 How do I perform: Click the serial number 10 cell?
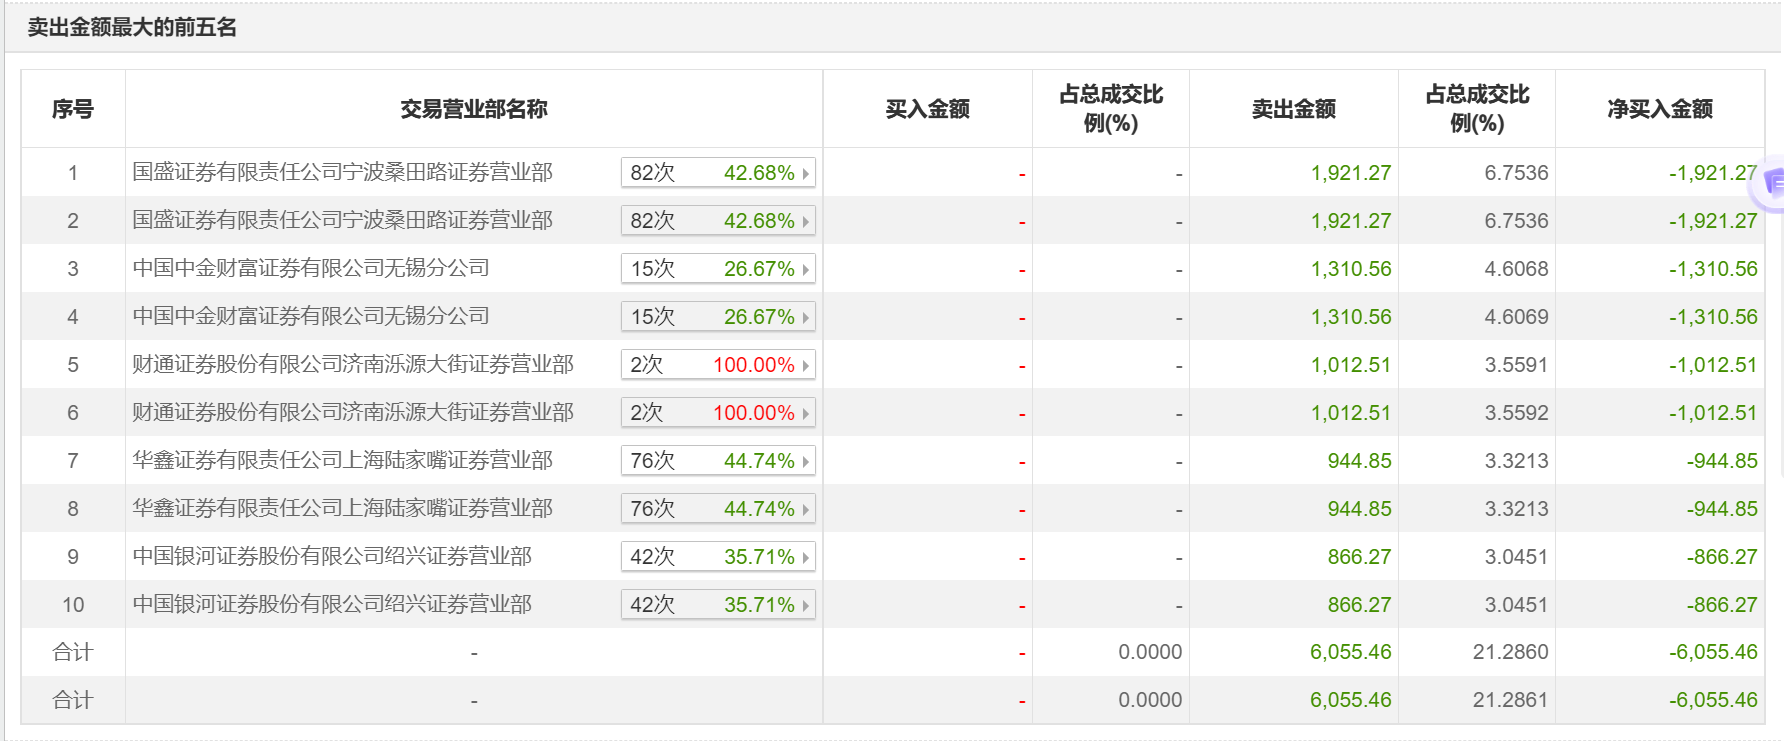coord(73,604)
